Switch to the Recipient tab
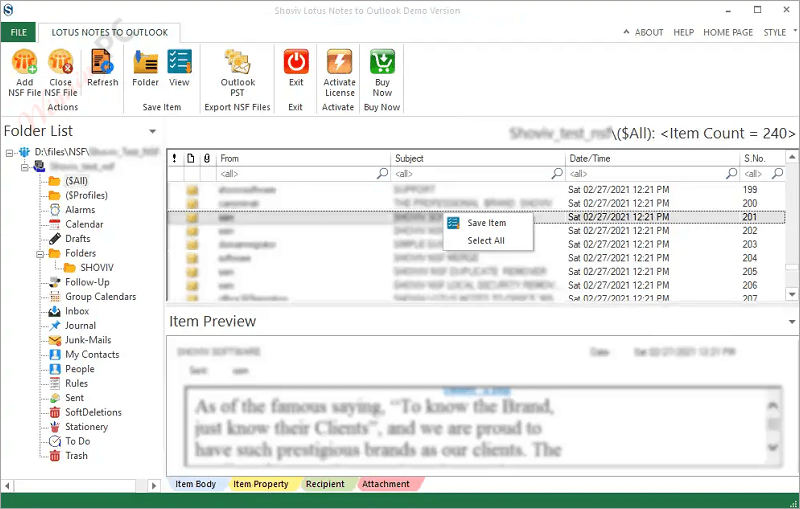 (326, 484)
